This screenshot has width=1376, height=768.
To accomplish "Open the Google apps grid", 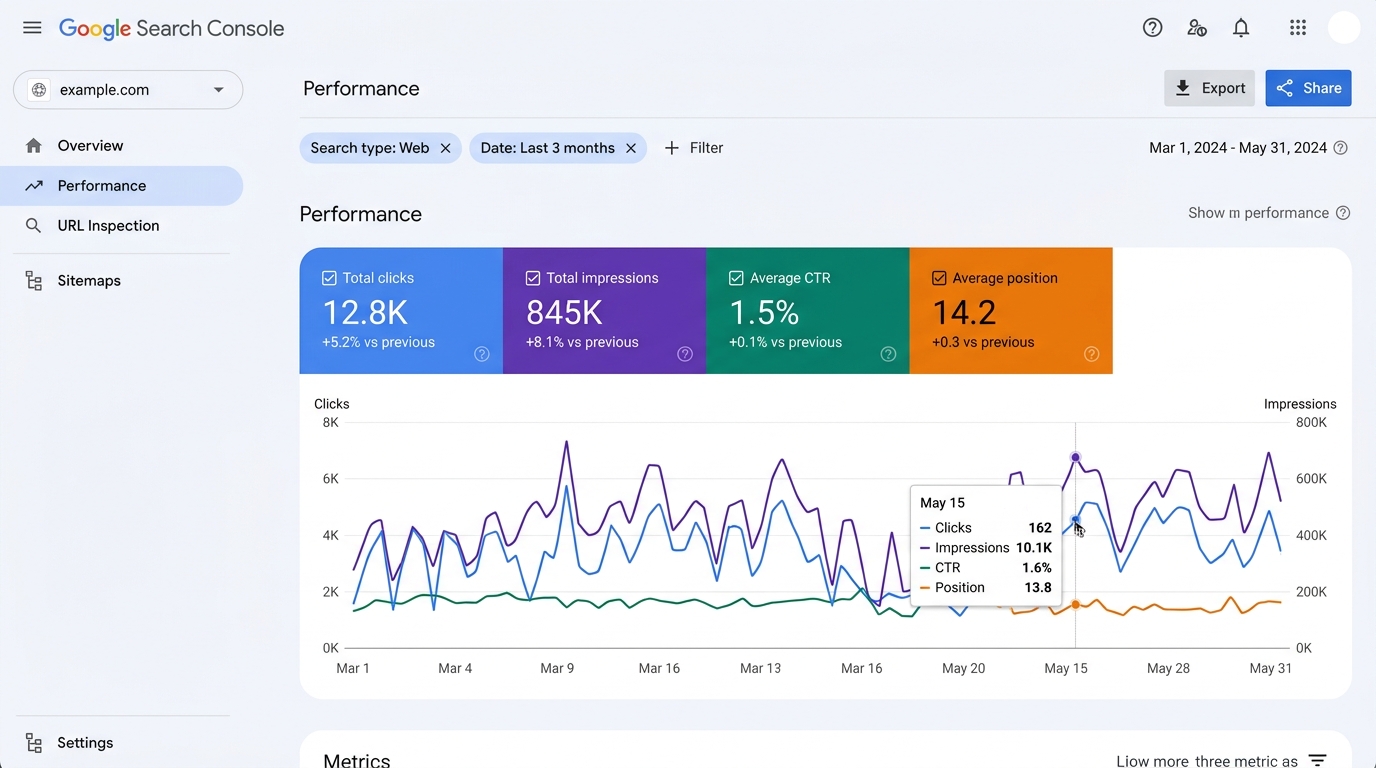I will click(1298, 28).
